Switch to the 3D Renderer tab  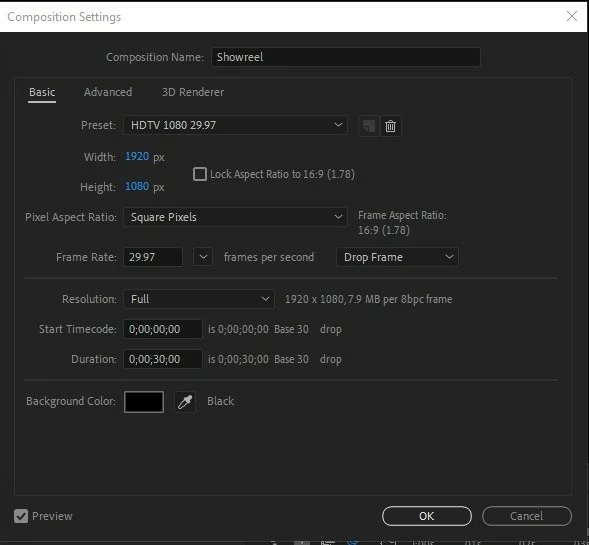[x=193, y=92]
